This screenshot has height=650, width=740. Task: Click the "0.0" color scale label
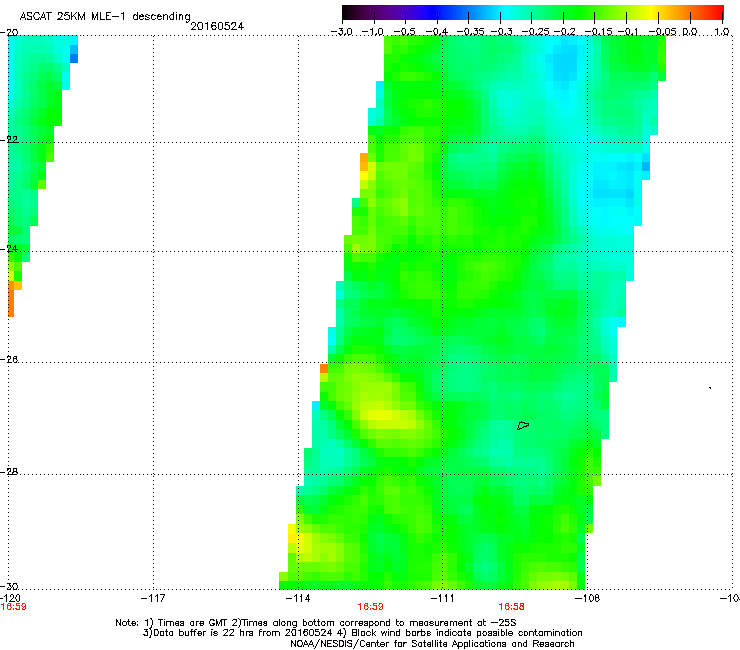coord(690,32)
